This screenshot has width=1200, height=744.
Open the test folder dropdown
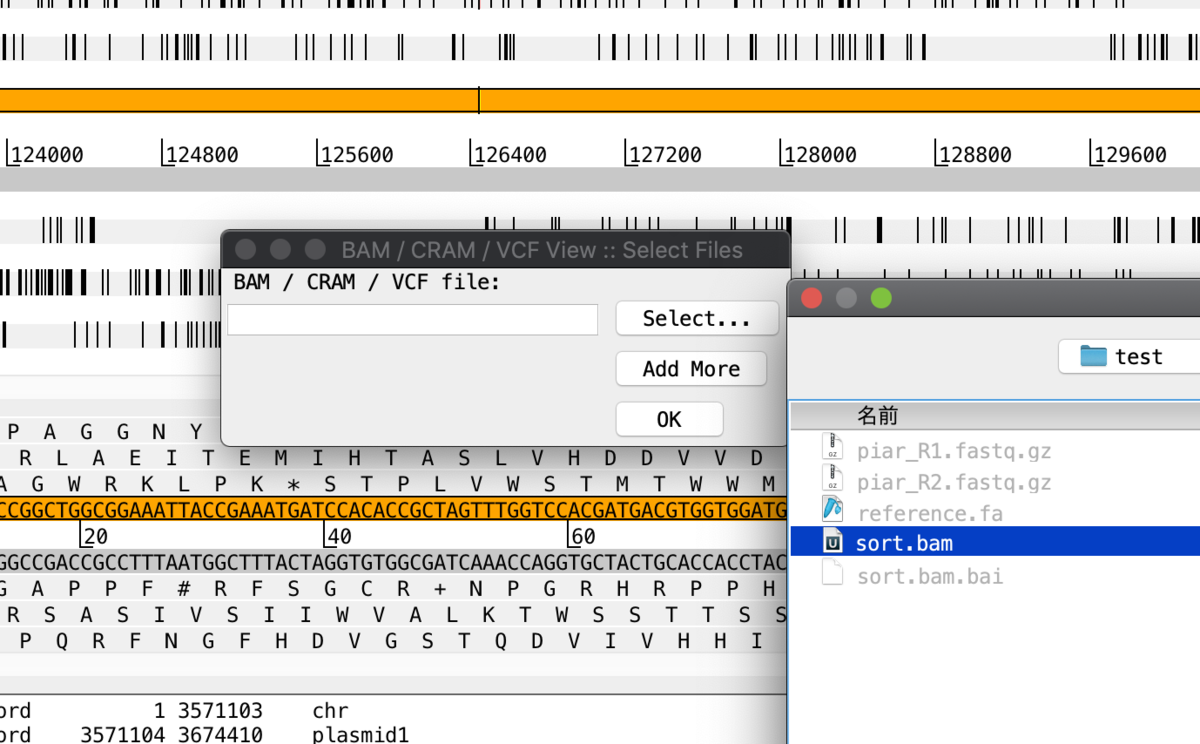(1129, 357)
